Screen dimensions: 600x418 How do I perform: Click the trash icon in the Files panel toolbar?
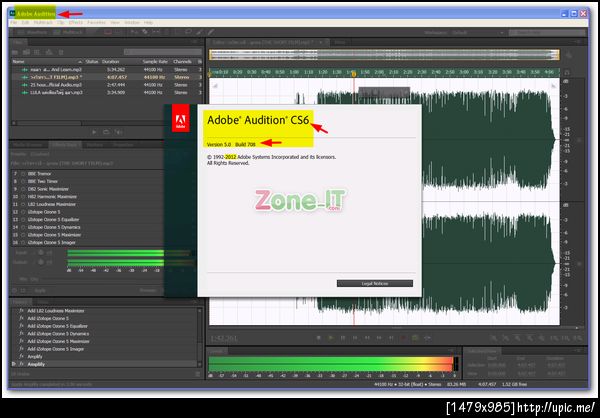[61, 52]
